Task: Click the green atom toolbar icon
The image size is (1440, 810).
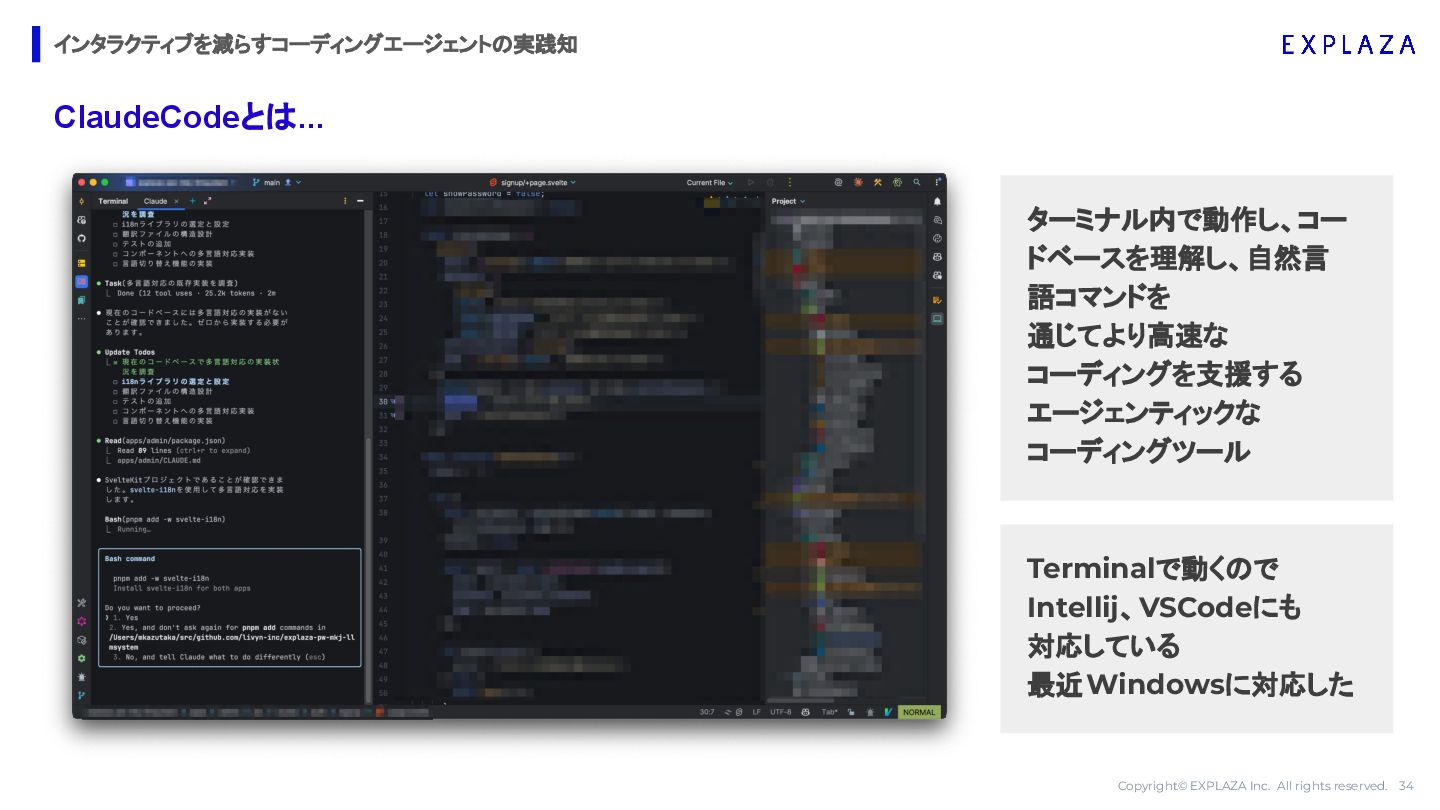Action: point(897,183)
